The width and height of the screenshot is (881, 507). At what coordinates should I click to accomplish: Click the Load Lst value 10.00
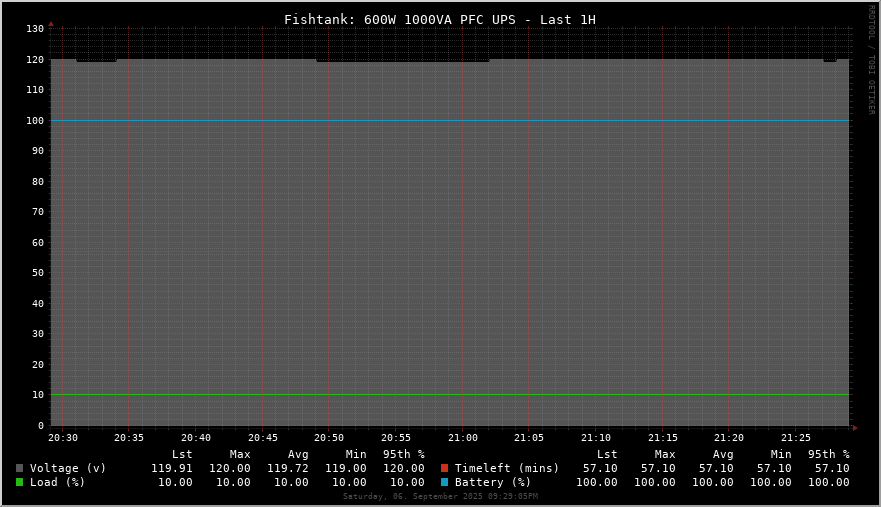click(x=175, y=482)
